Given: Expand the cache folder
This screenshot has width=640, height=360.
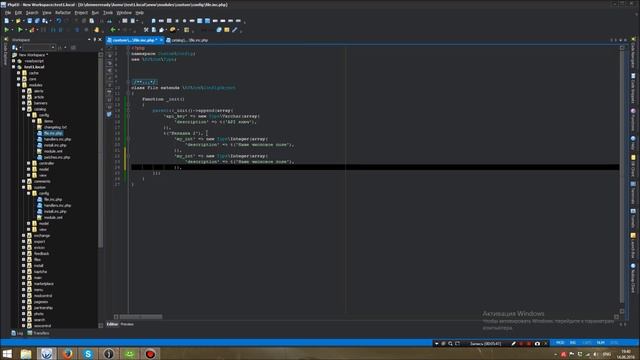Looking at the screenshot, I should click(18, 73).
